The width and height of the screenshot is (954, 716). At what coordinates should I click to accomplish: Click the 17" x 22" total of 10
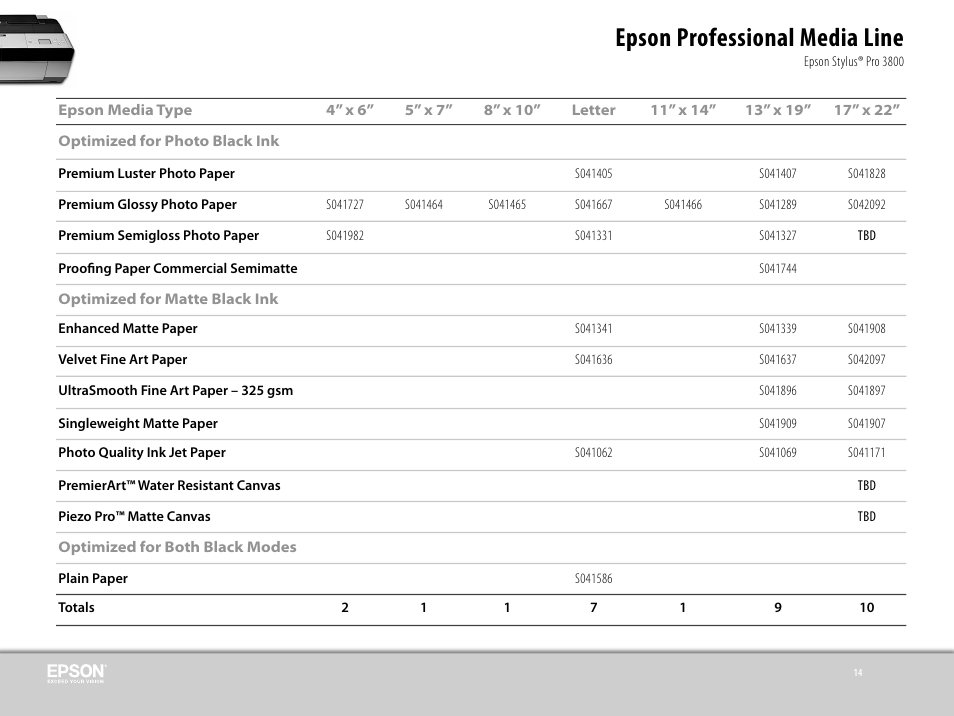click(866, 607)
